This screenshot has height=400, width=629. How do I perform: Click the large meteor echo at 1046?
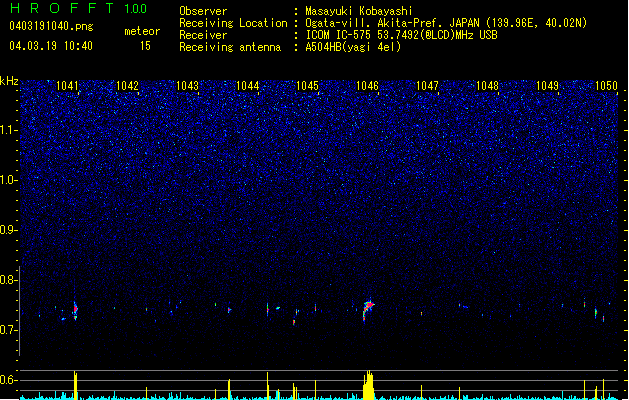point(368,309)
